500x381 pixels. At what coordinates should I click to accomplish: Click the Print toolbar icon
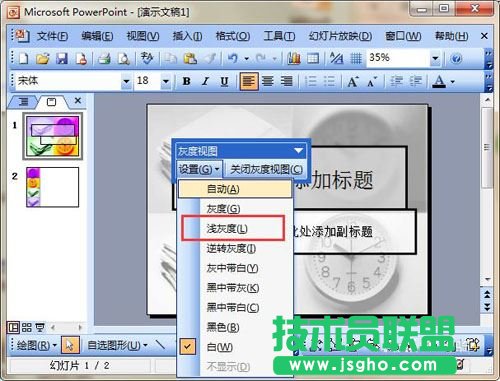point(104,59)
